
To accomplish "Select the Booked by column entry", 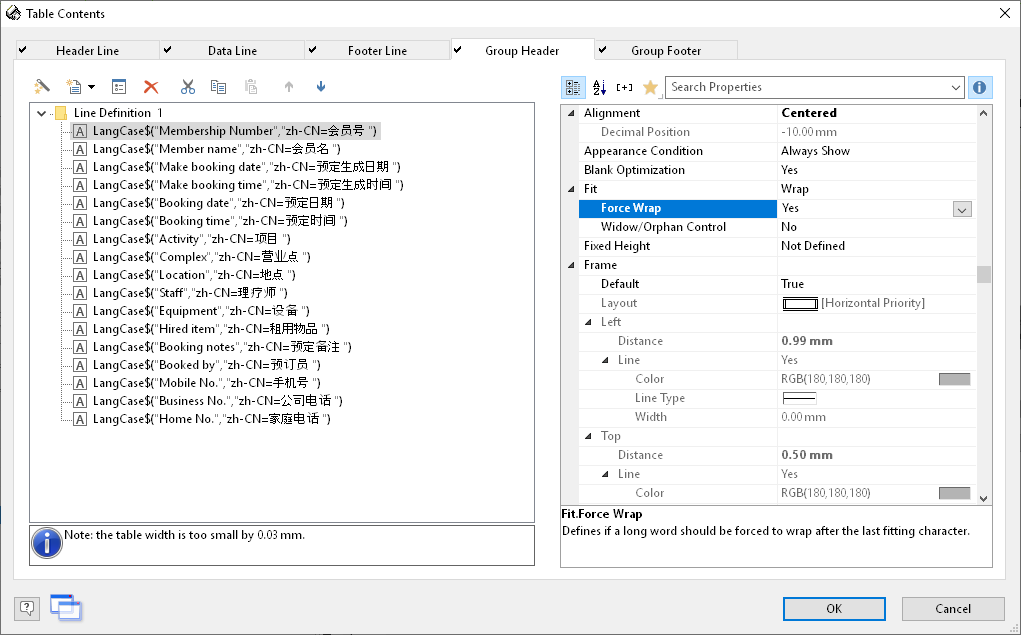I will click(206, 365).
